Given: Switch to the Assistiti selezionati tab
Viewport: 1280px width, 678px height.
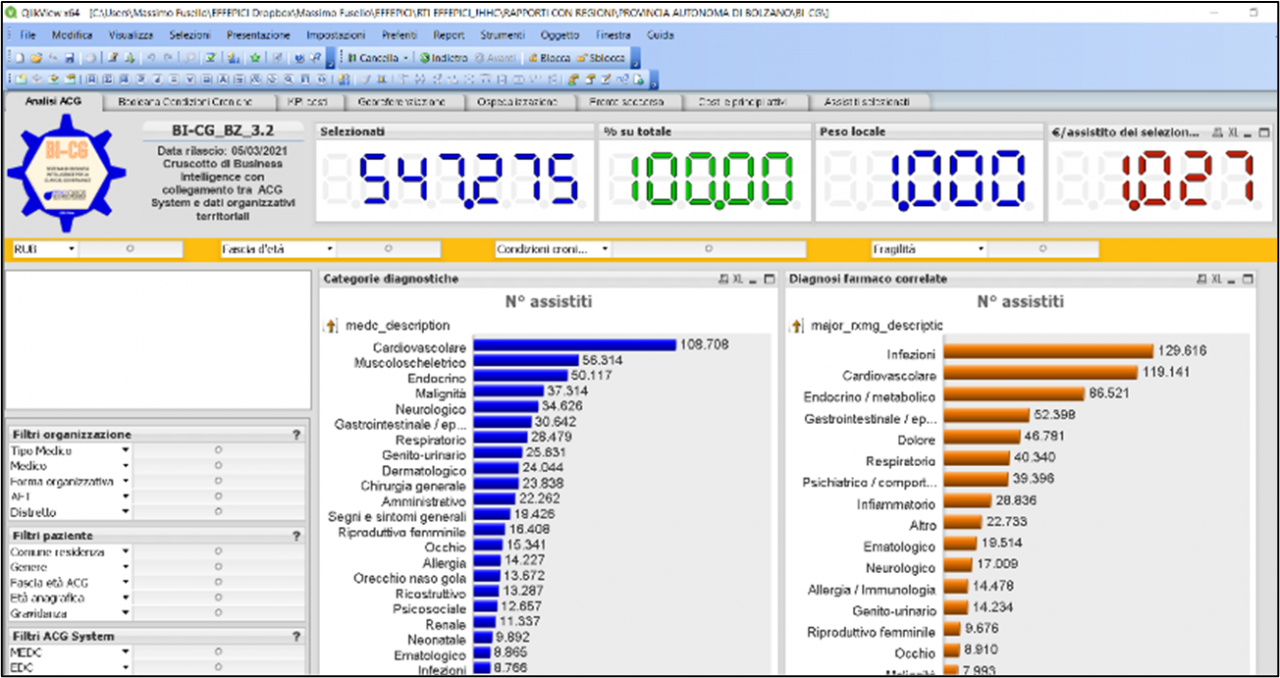Looking at the screenshot, I should (866, 102).
